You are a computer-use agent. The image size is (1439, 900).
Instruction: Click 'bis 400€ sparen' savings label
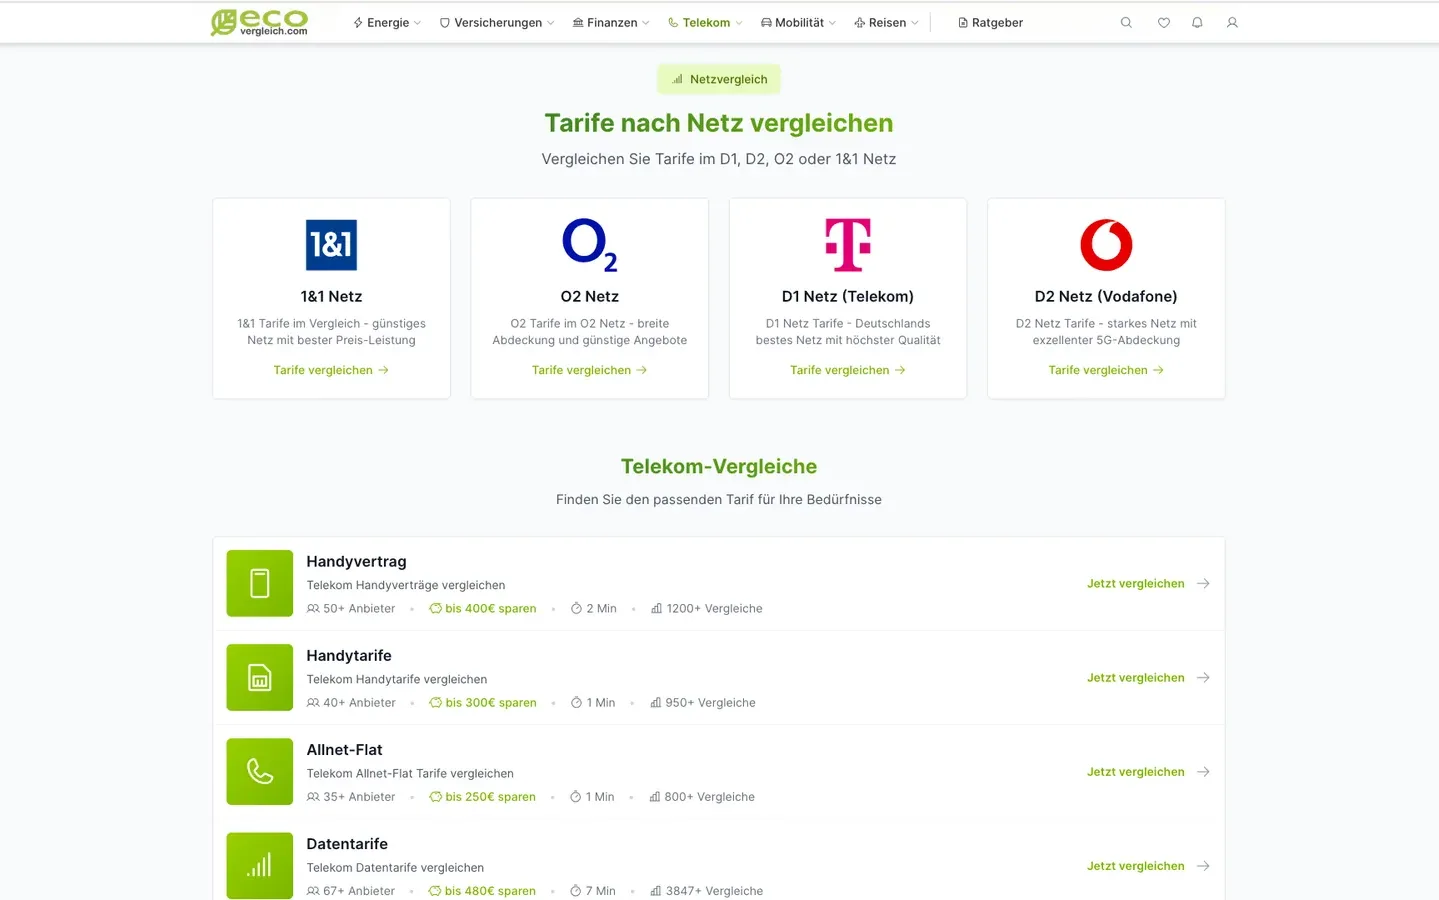click(x=483, y=609)
